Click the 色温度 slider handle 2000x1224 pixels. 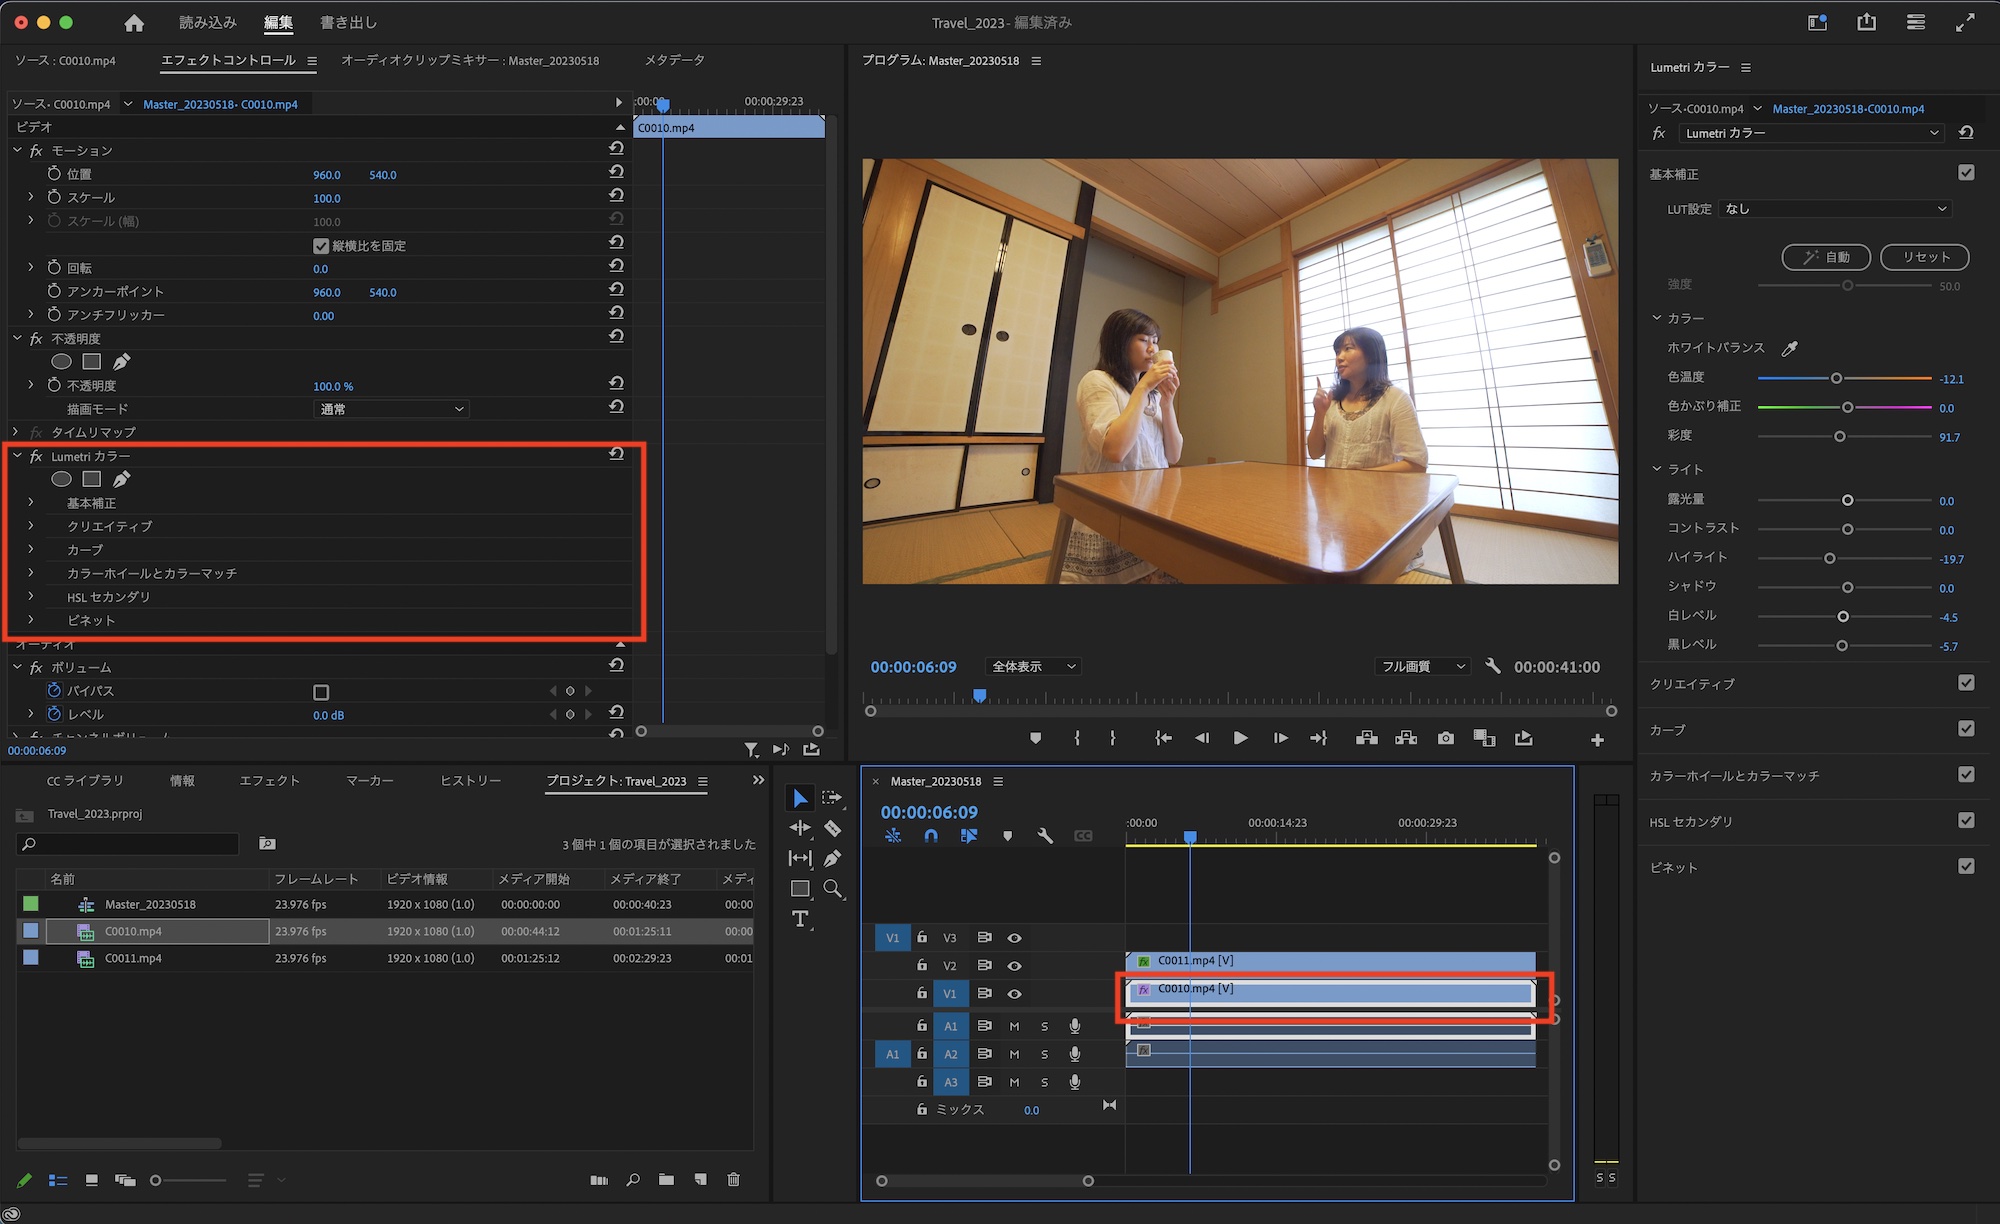pyautogui.click(x=1836, y=379)
